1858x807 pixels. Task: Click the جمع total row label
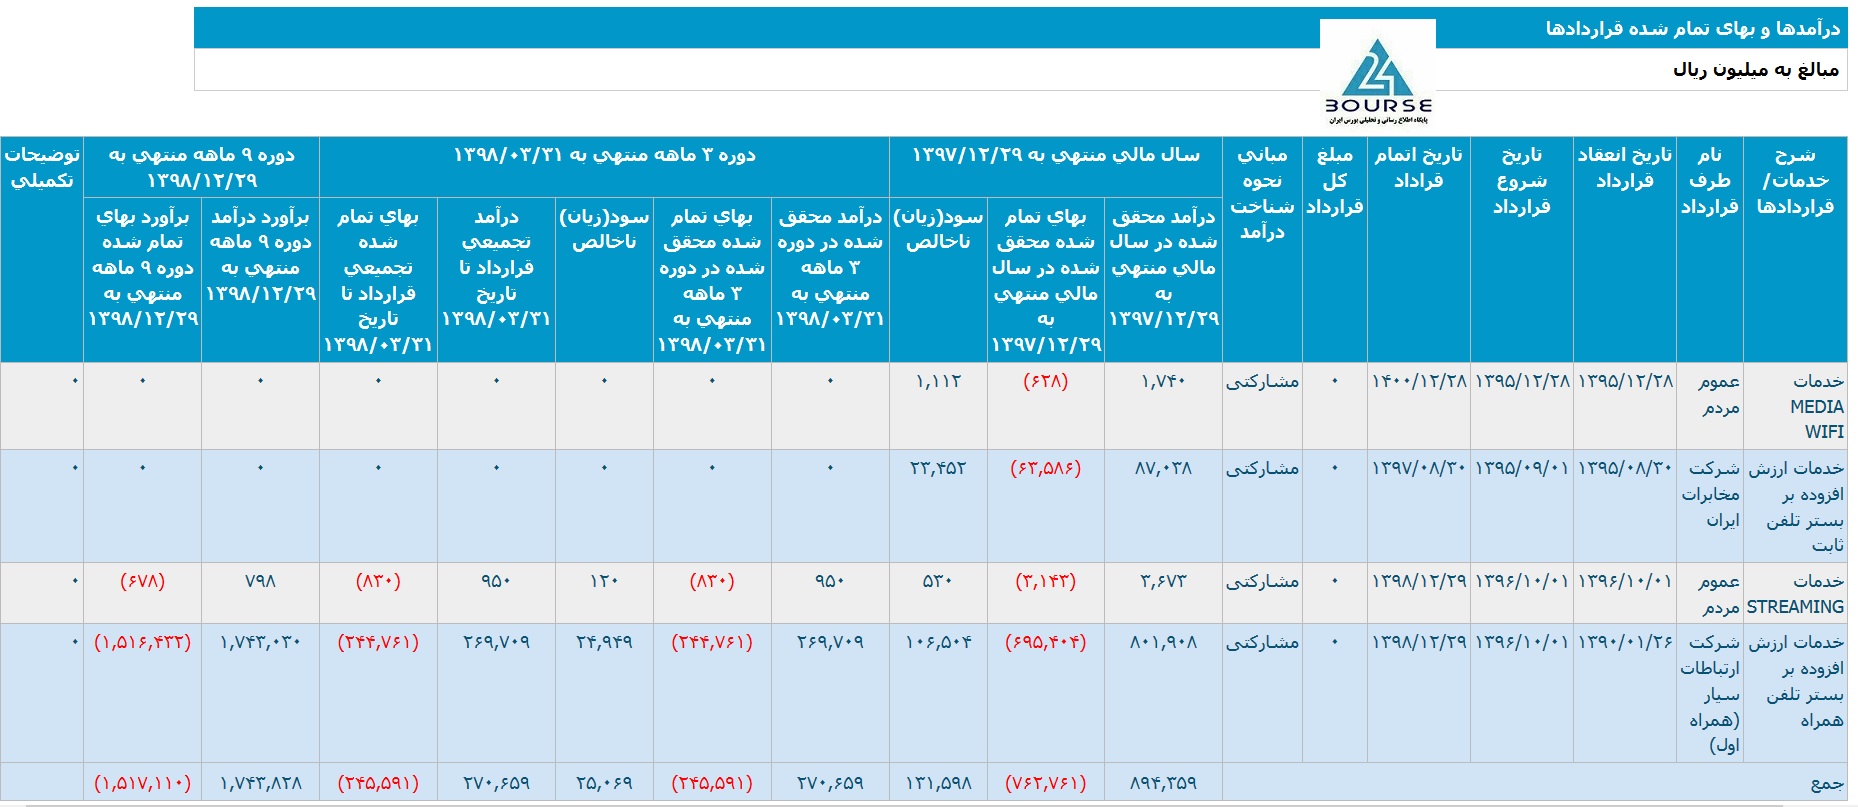coord(1826,783)
